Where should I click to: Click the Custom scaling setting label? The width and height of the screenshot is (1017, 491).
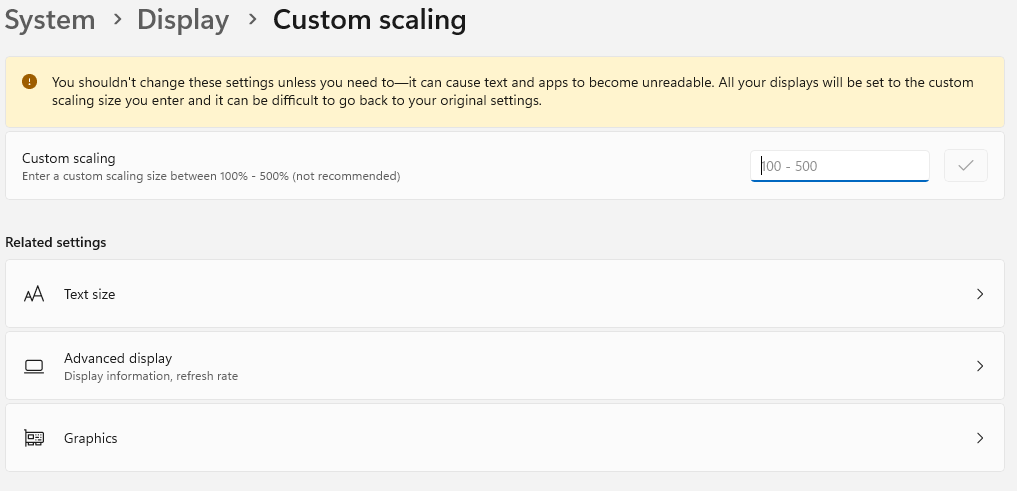pyautogui.click(x=69, y=158)
